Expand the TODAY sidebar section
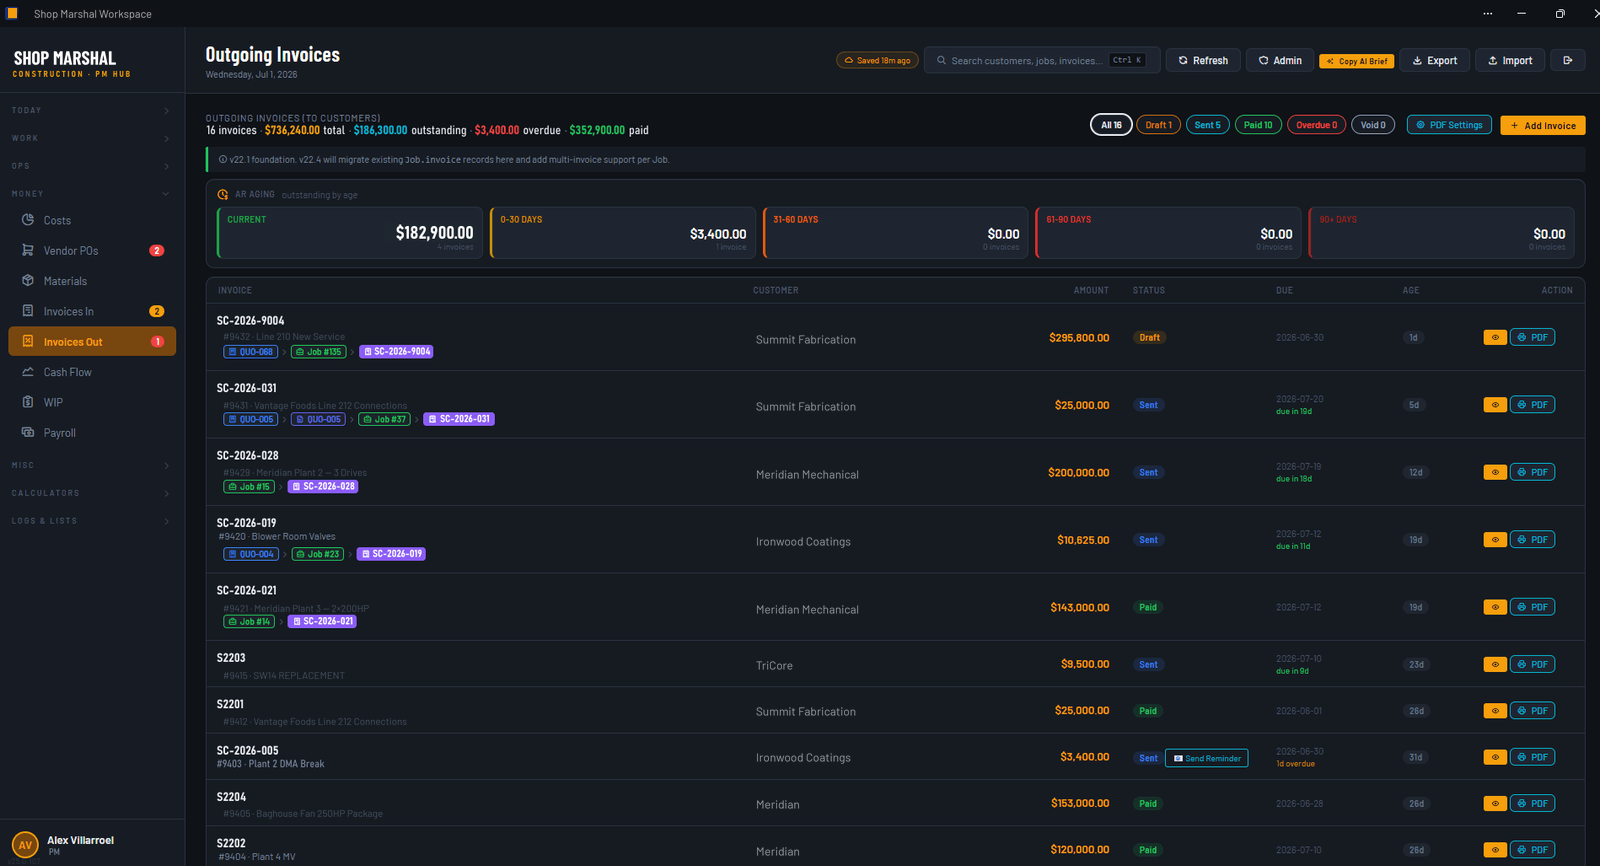The height and width of the screenshot is (866, 1600). (x=92, y=110)
